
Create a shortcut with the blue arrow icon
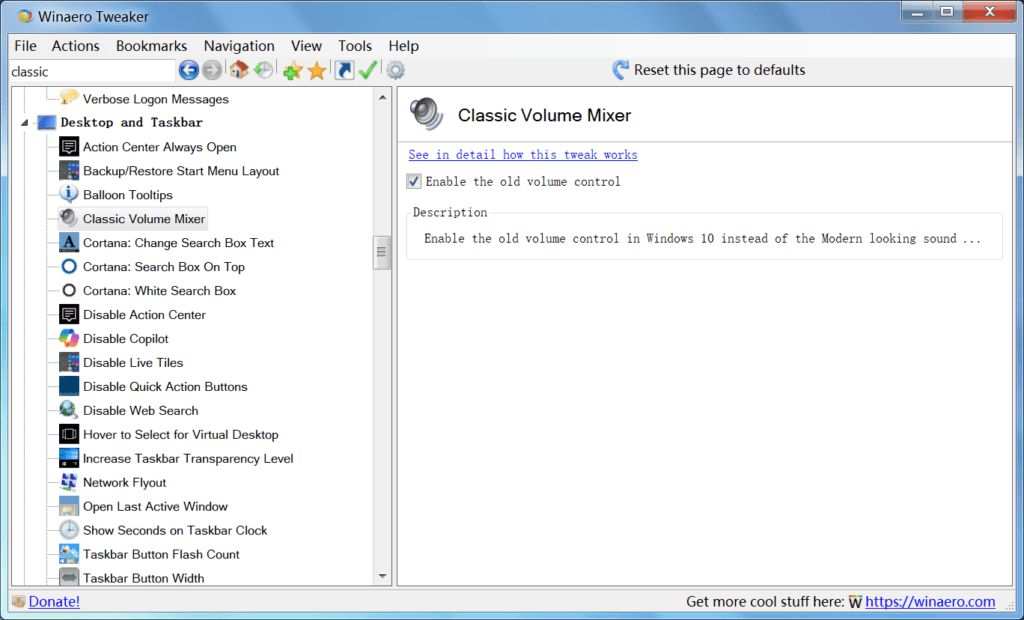click(343, 70)
